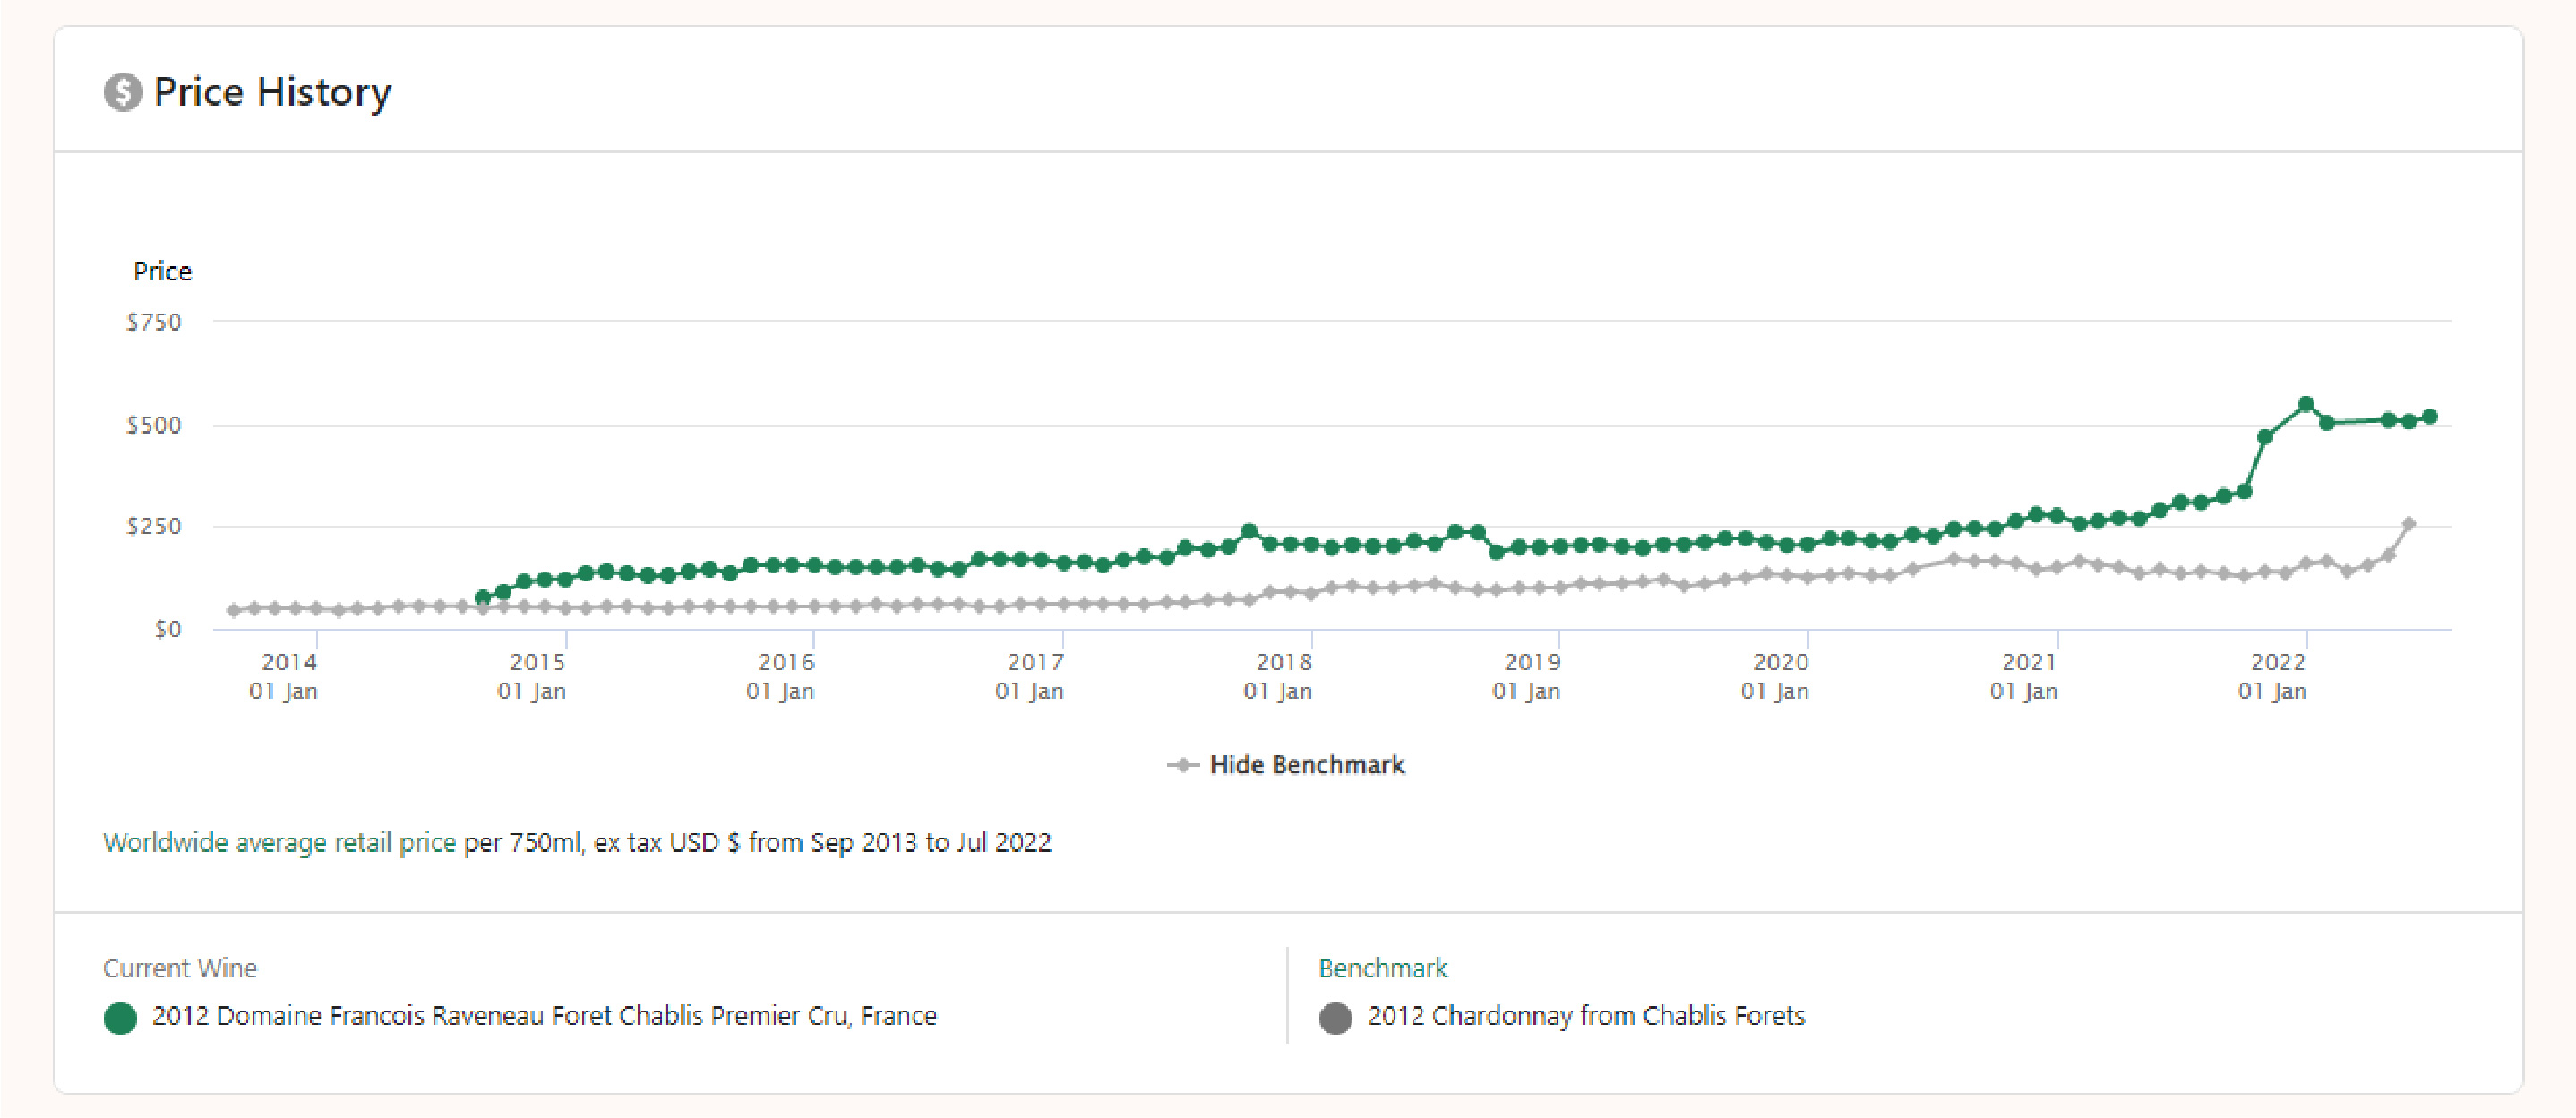Select the 2012 Chardonnay from Chablis Forets text
The width and height of the screenshot is (2576, 1118).
point(1586,1016)
